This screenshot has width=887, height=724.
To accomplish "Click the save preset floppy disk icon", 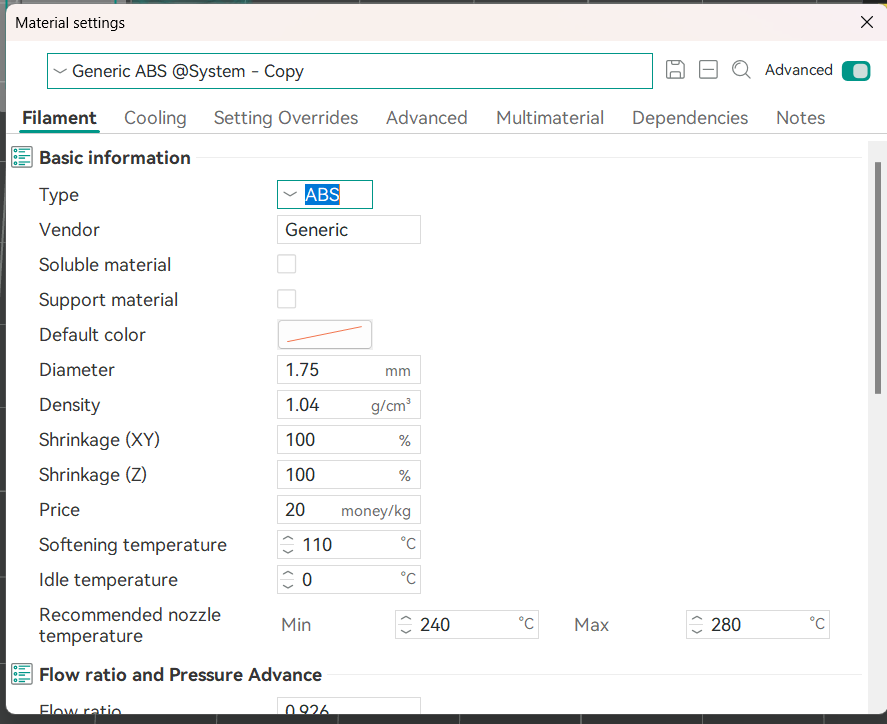I will click(x=675, y=70).
